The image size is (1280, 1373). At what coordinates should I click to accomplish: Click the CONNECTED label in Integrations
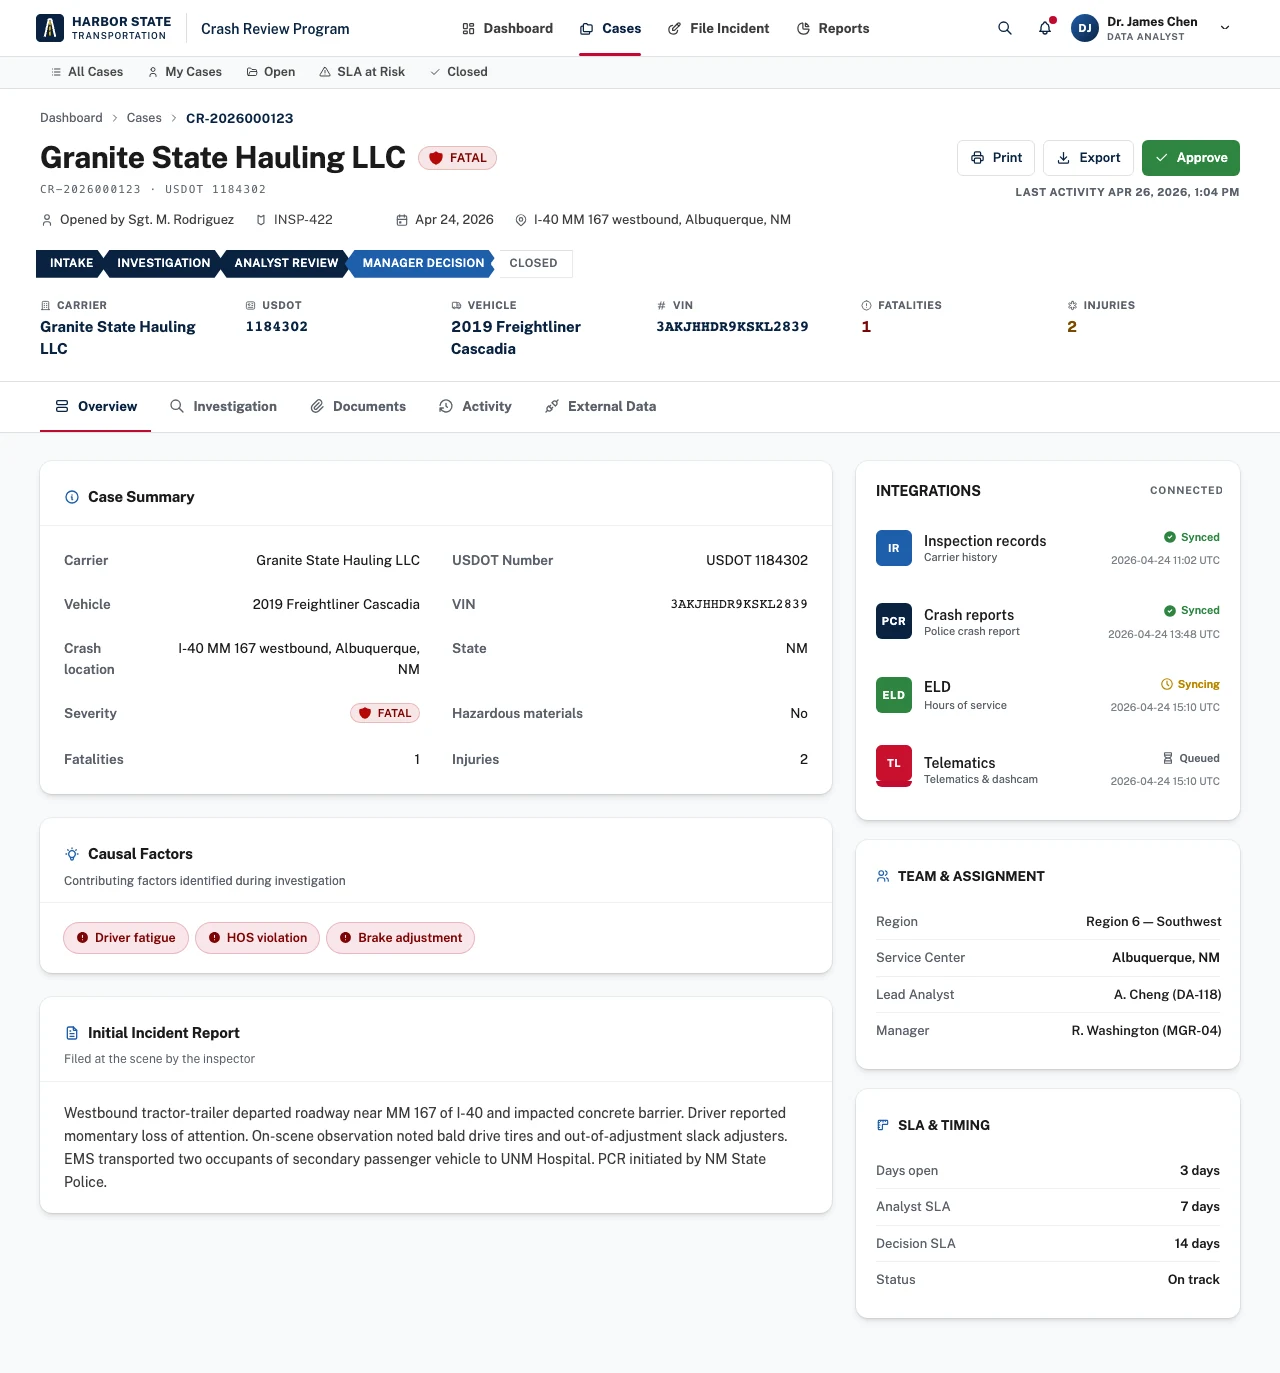click(1186, 490)
